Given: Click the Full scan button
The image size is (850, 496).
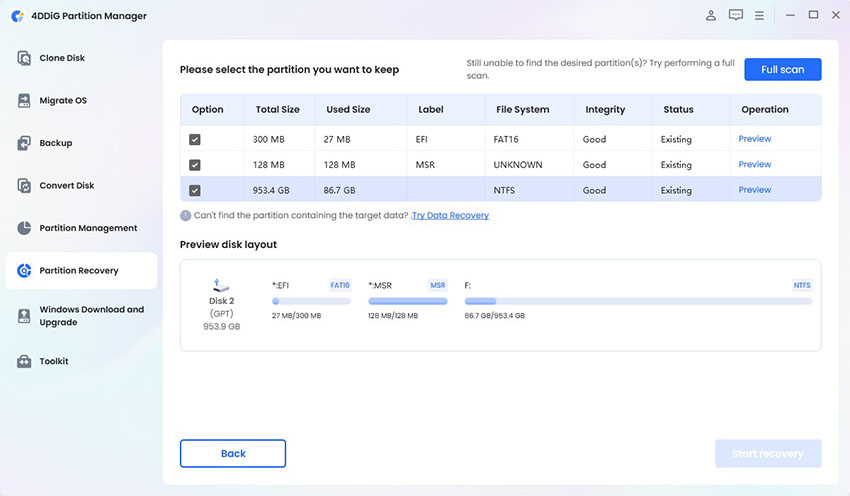Looking at the screenshot, I should click(x=782, y=70).
